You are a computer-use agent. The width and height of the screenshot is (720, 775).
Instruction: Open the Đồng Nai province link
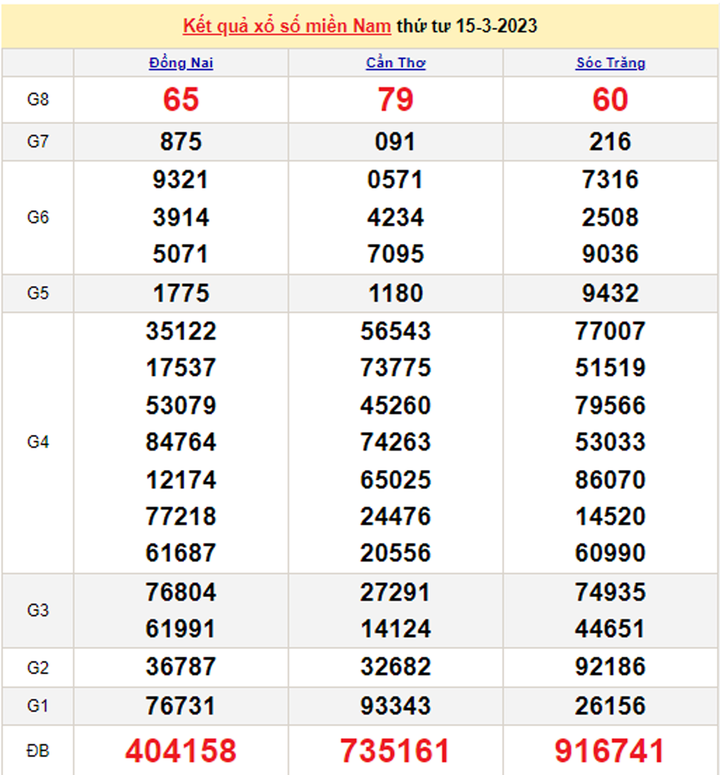pyautogui.click(x=181, y=63)
